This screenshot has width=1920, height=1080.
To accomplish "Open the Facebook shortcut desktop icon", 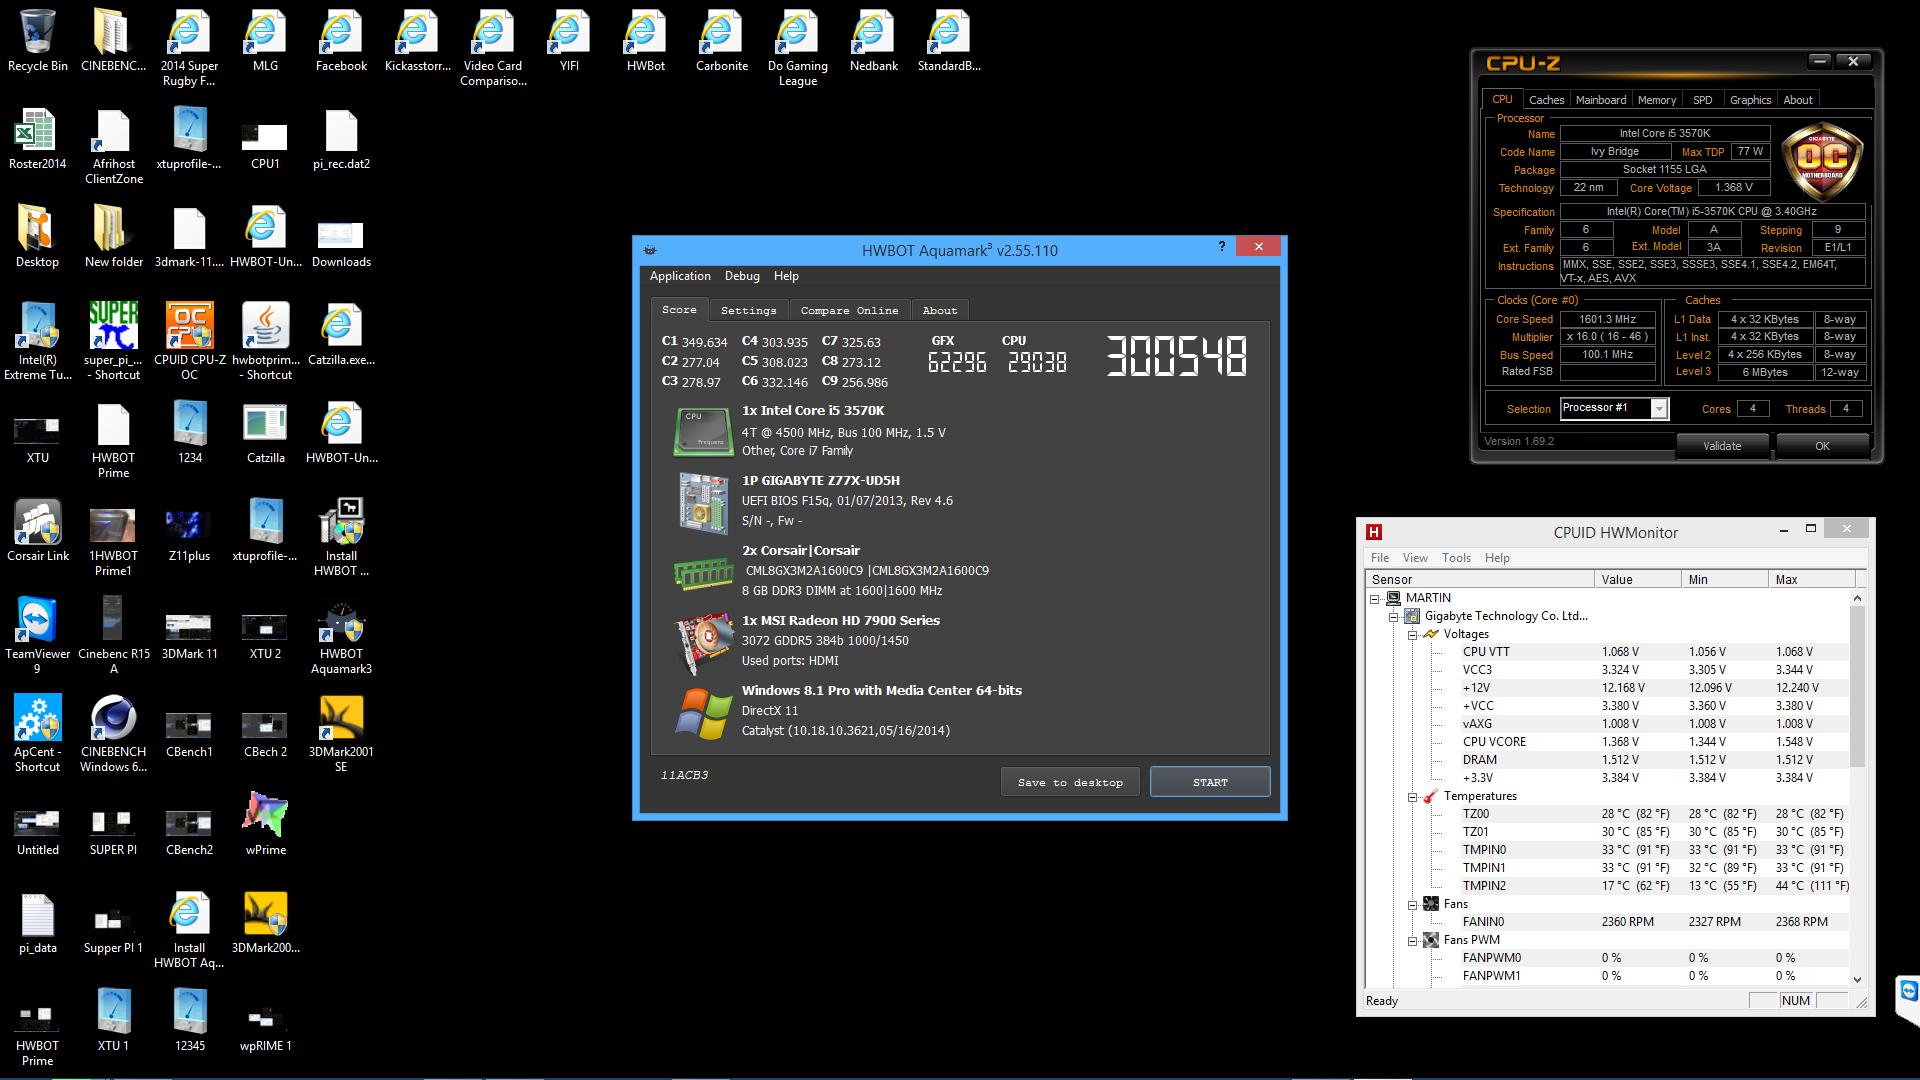I will tap(341, 42).
